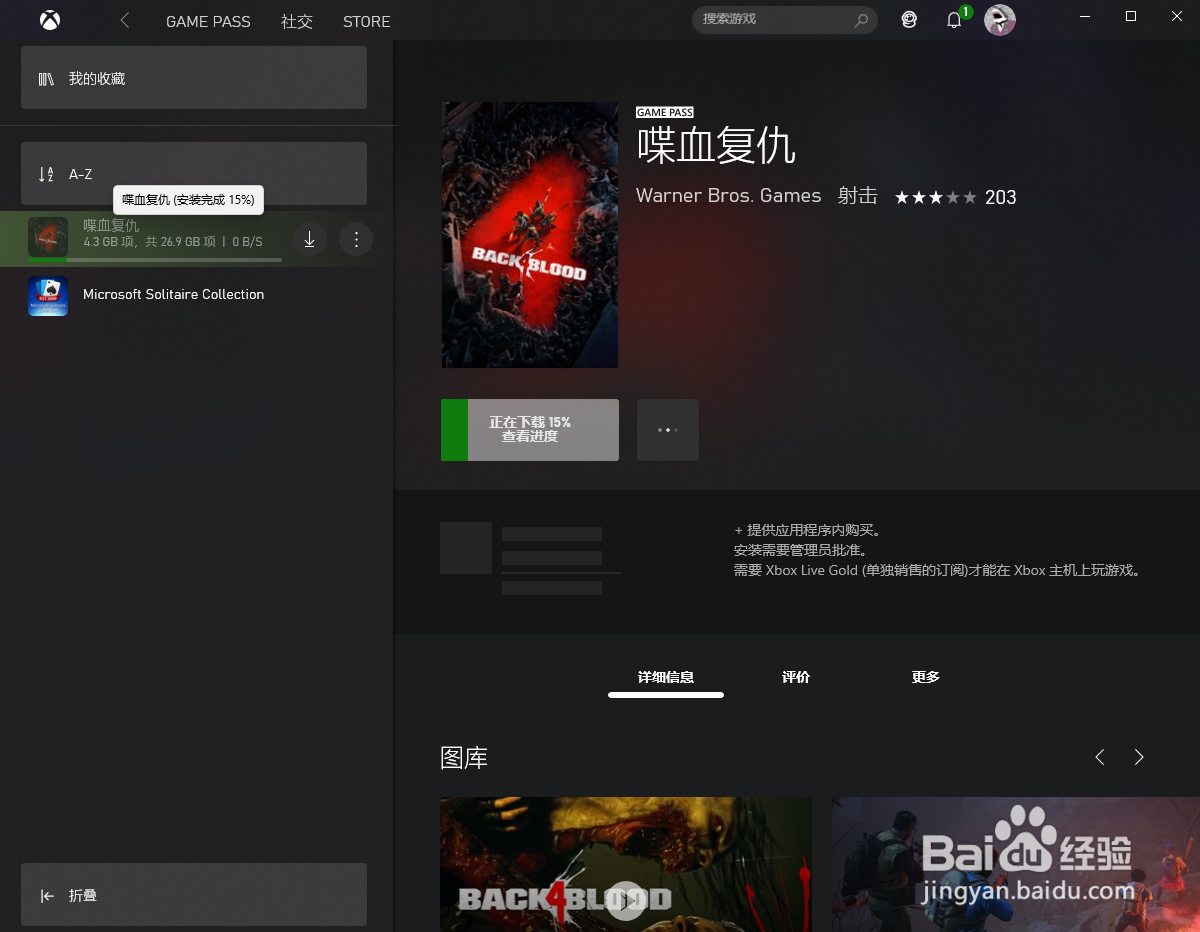This screenshot has height=932, width=1200.
Task: Open the user profile avatar
Action: point(1000,20)
